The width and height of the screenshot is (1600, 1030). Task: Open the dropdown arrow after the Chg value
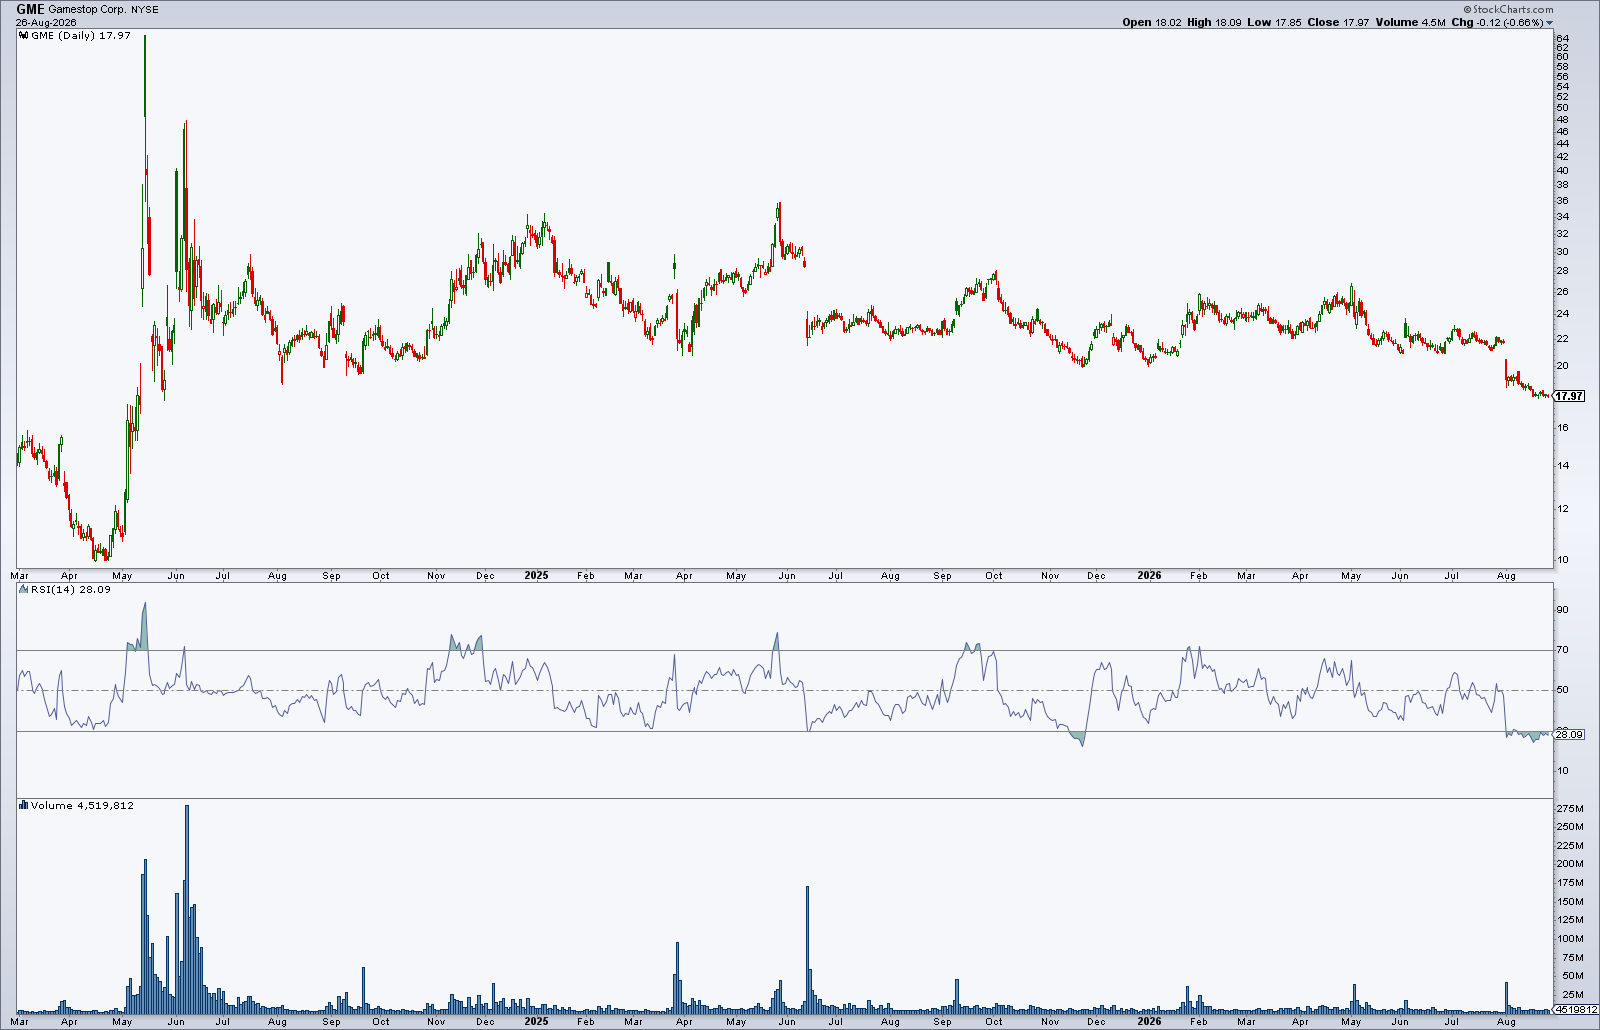1550,23
